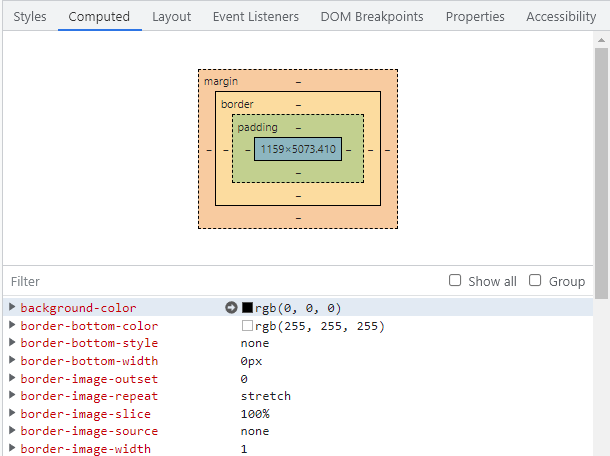The image size is (610, 456).
Task: Click the margin bottom dash value
Action: tap(298, 218)
